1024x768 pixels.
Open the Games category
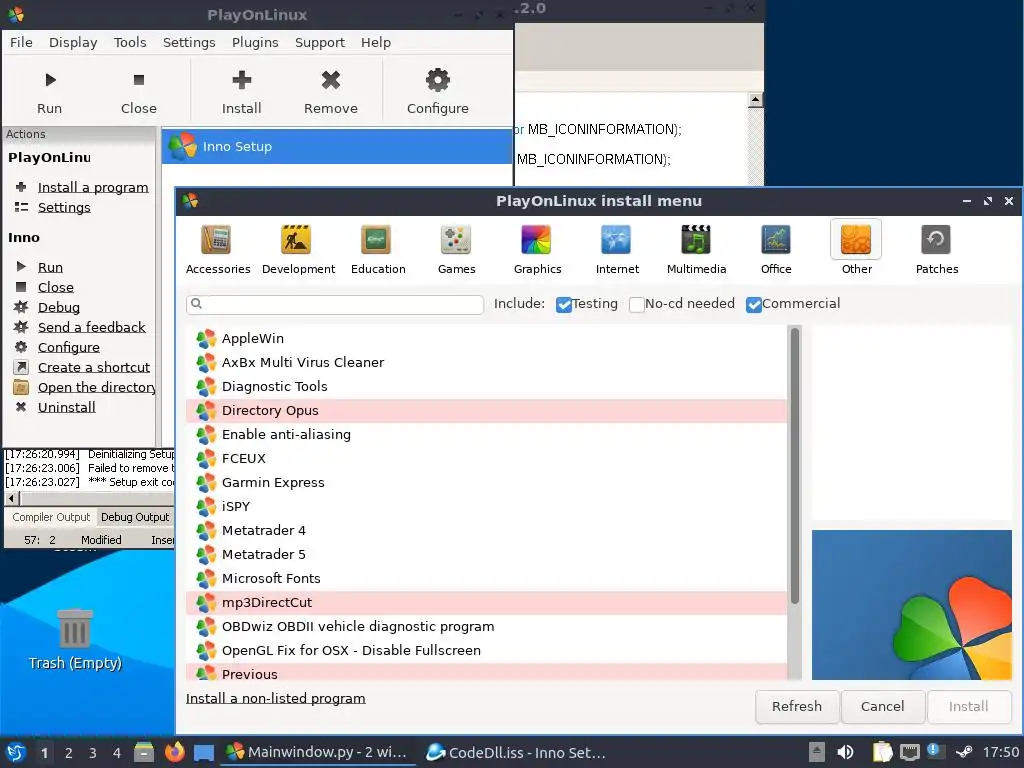456,249
